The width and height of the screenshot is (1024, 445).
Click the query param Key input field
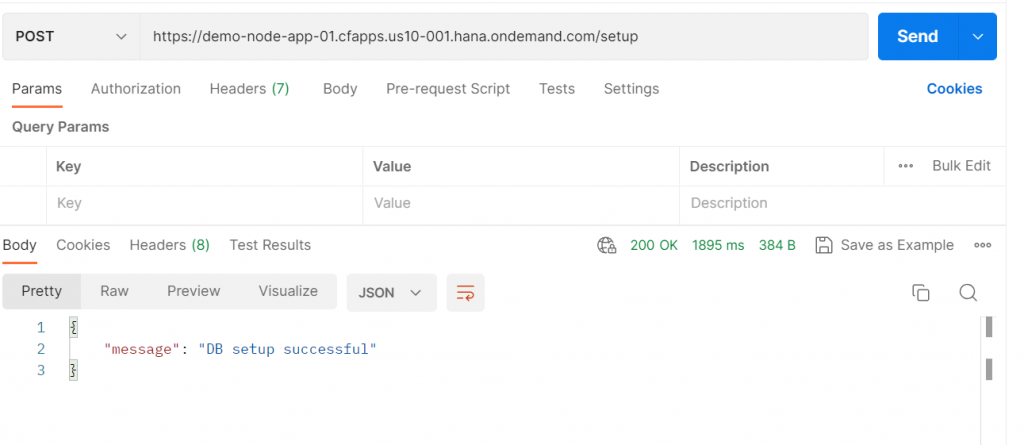tap(204, 203)
